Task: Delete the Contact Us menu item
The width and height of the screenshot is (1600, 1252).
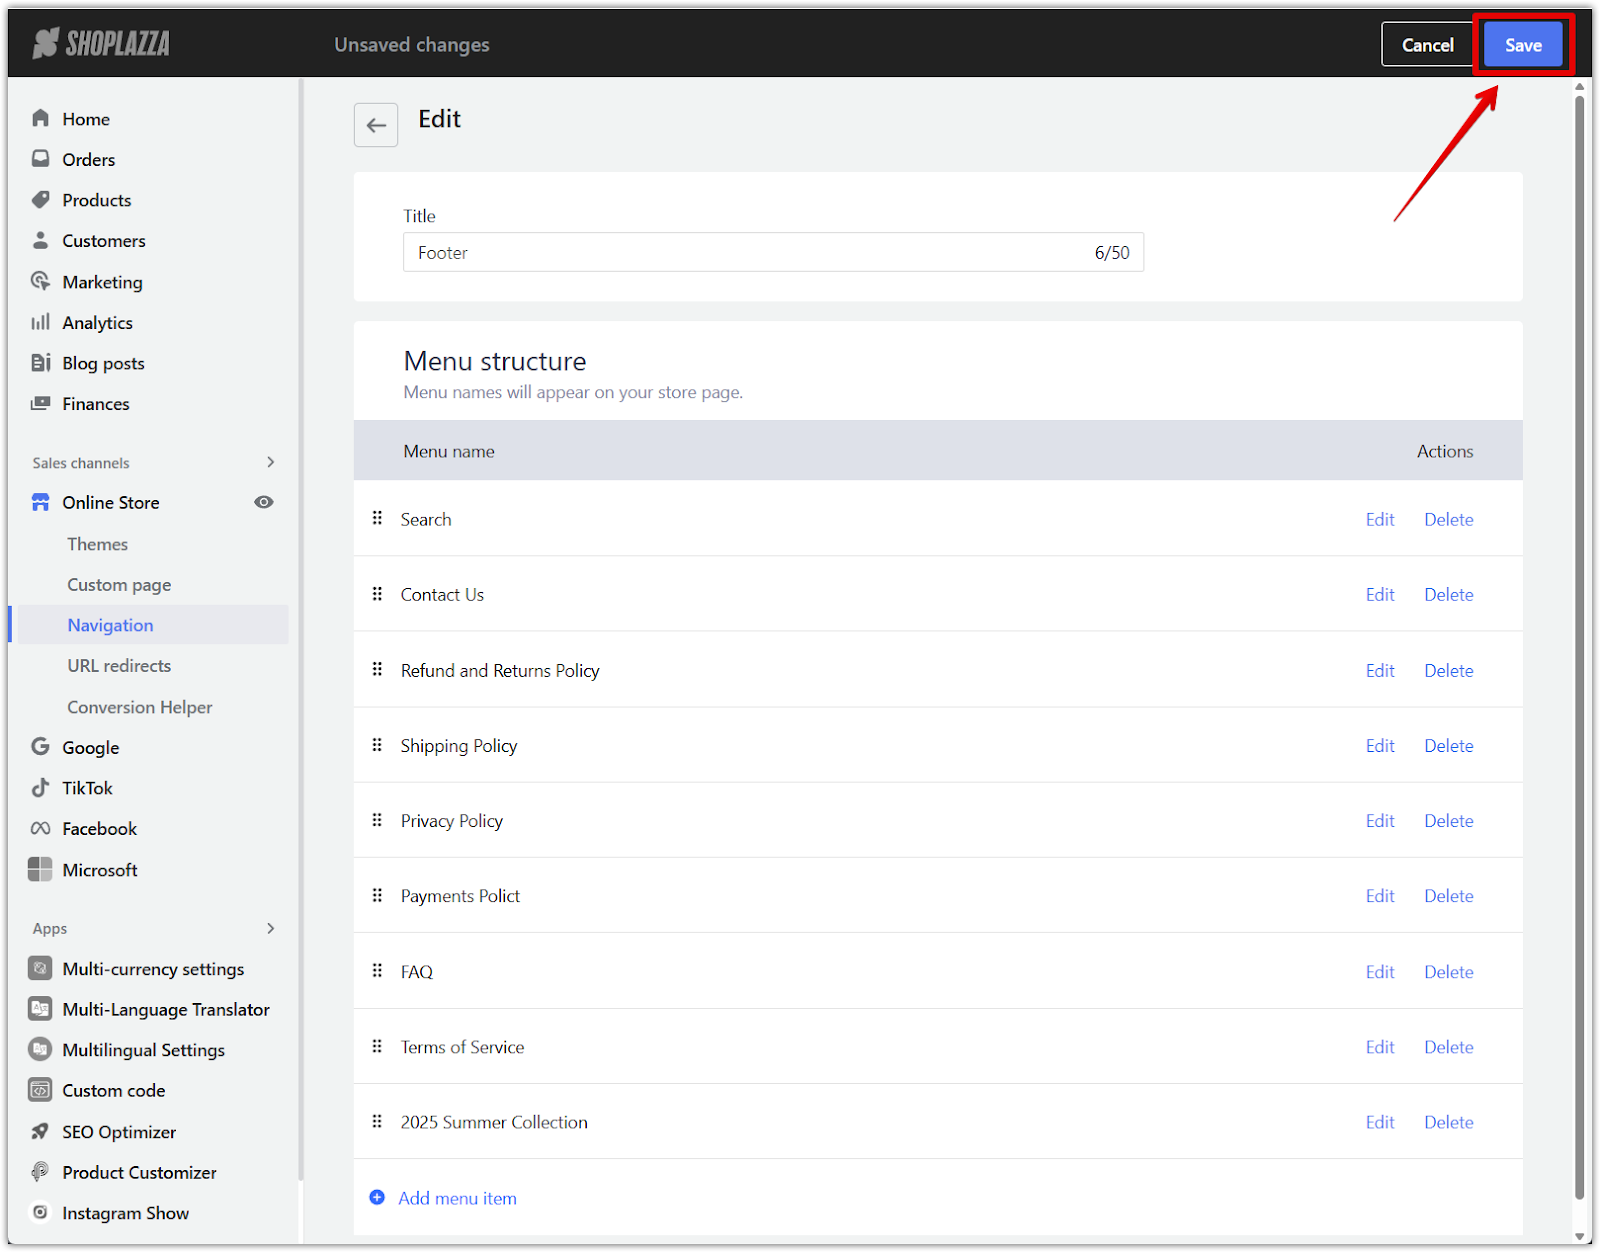Action: coord(1449,594)
